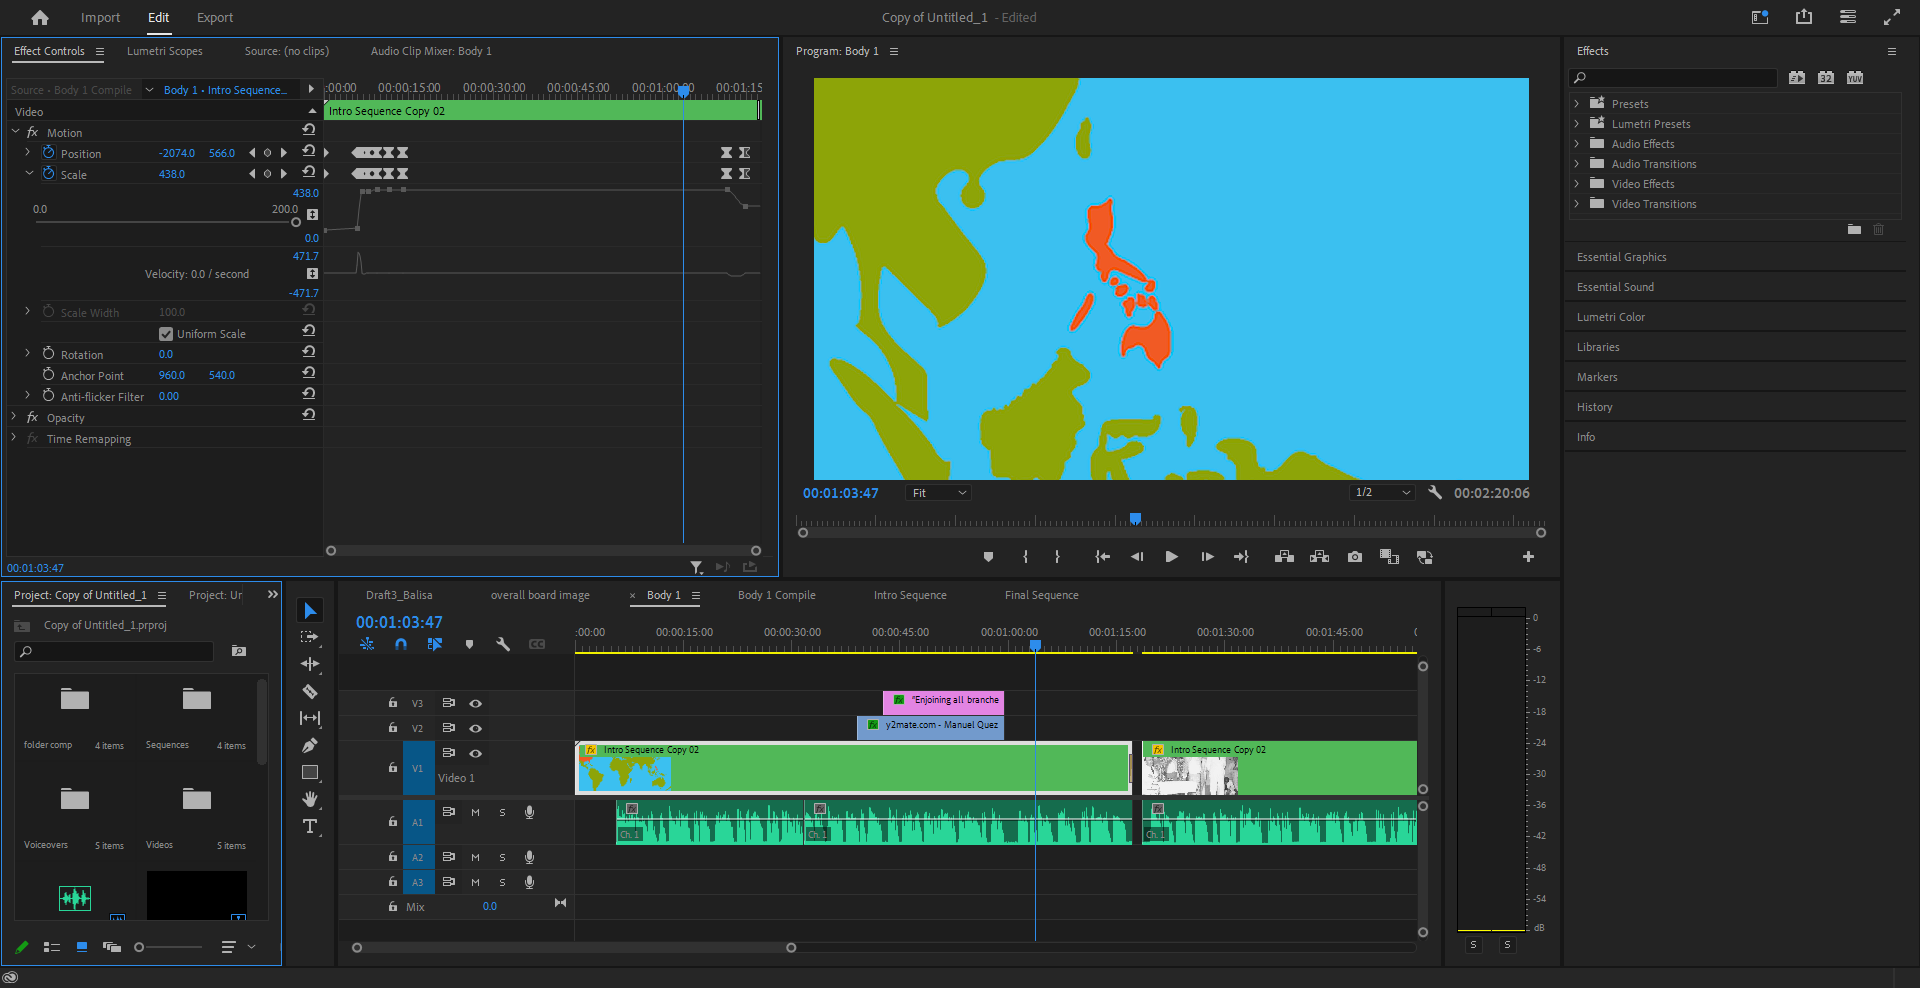Toggle the Ripple Edit tool
The image size is (1920, 988).
point(310,664)
